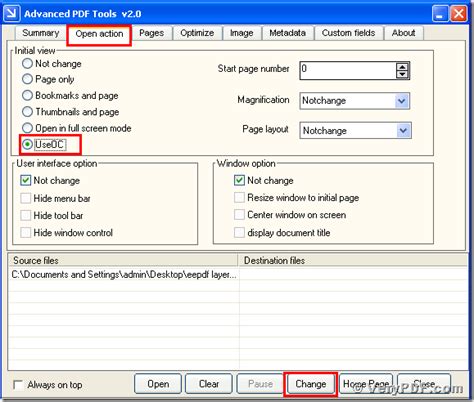The image size is (474, 402).
Task: Uncheck Not change under Window option
Action: pos(239,180)
